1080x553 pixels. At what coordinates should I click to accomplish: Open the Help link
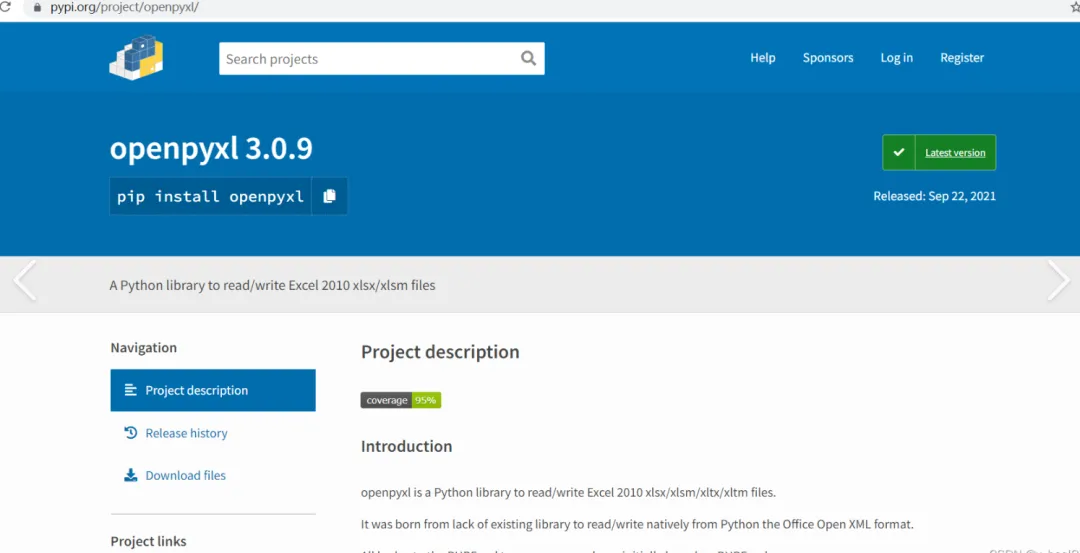(x=762, y=58)
